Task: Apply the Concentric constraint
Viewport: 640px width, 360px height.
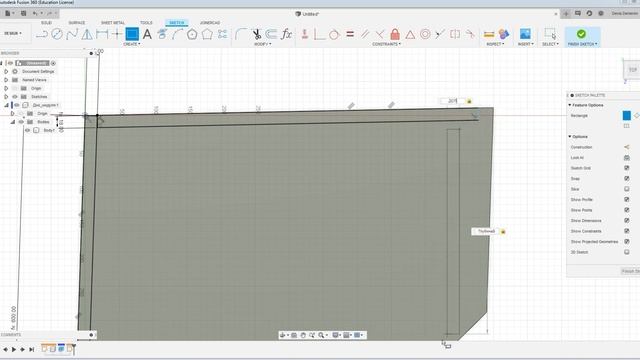Action: point(425,34)
